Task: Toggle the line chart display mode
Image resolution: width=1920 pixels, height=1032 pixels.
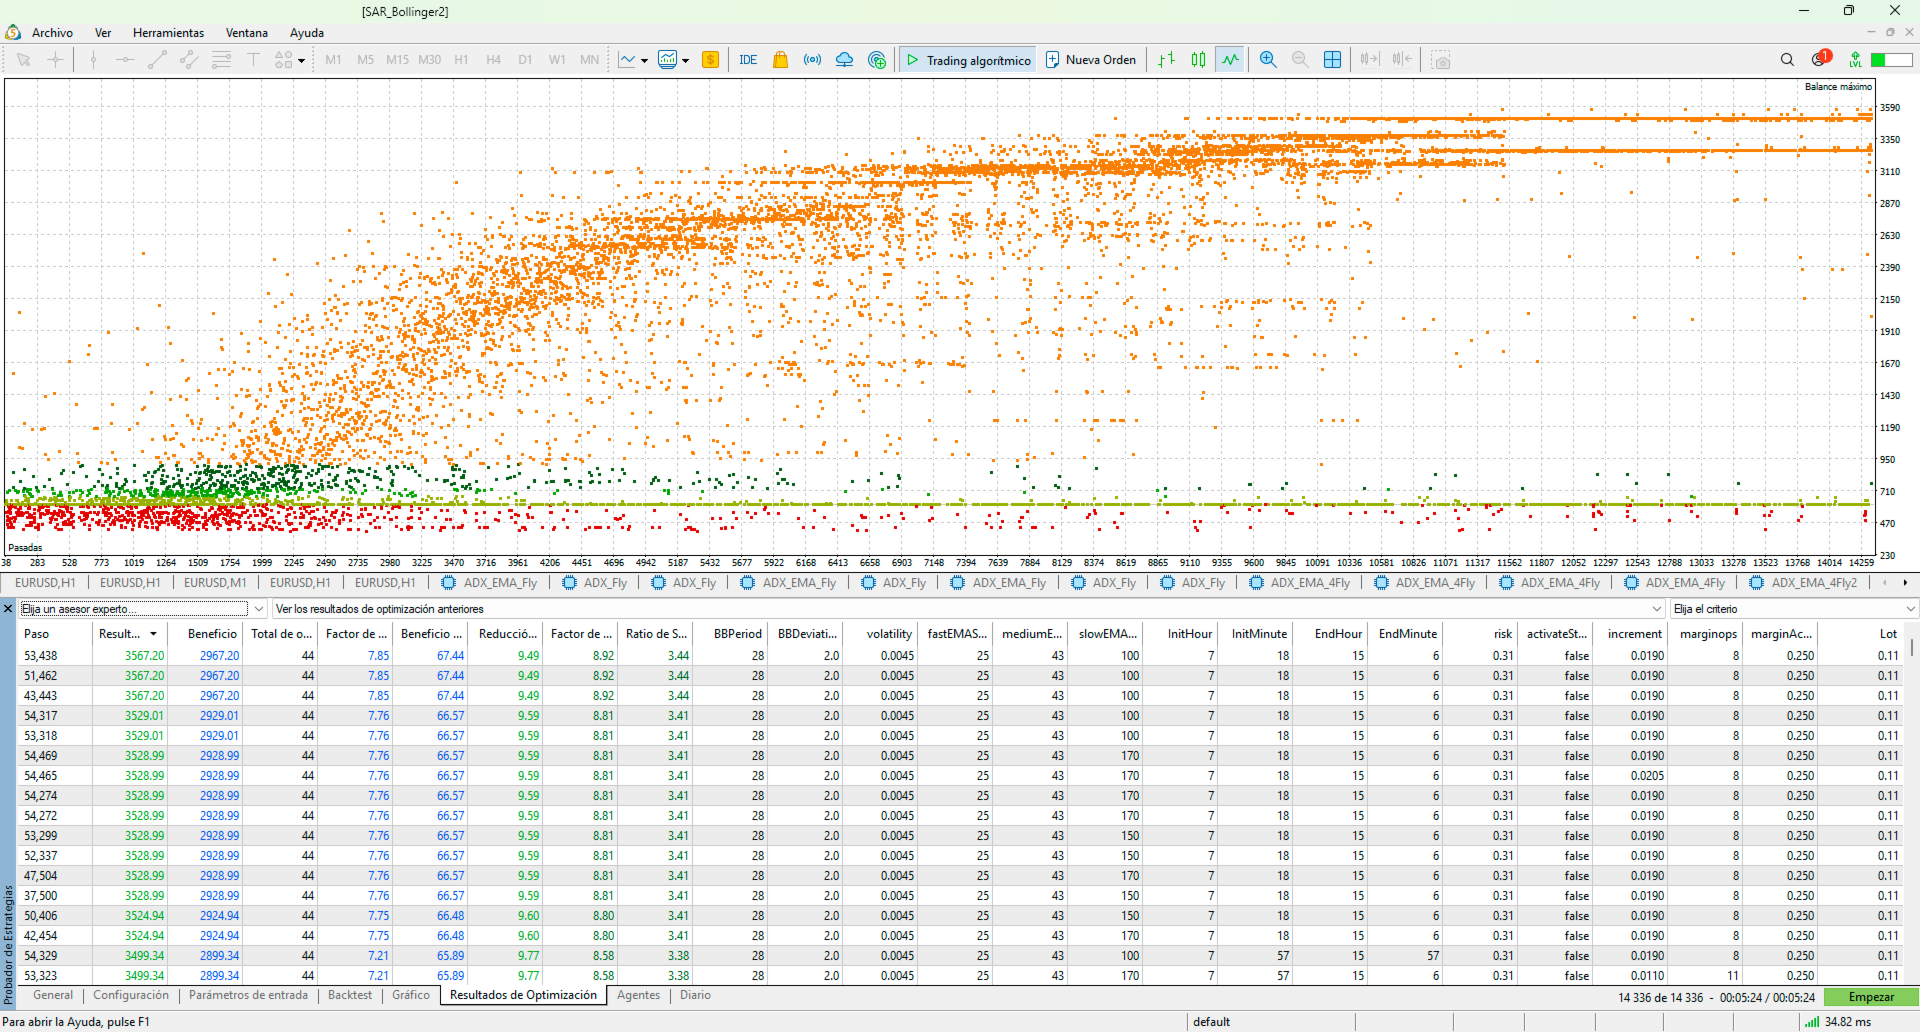Action: (x=1230, y=60)
